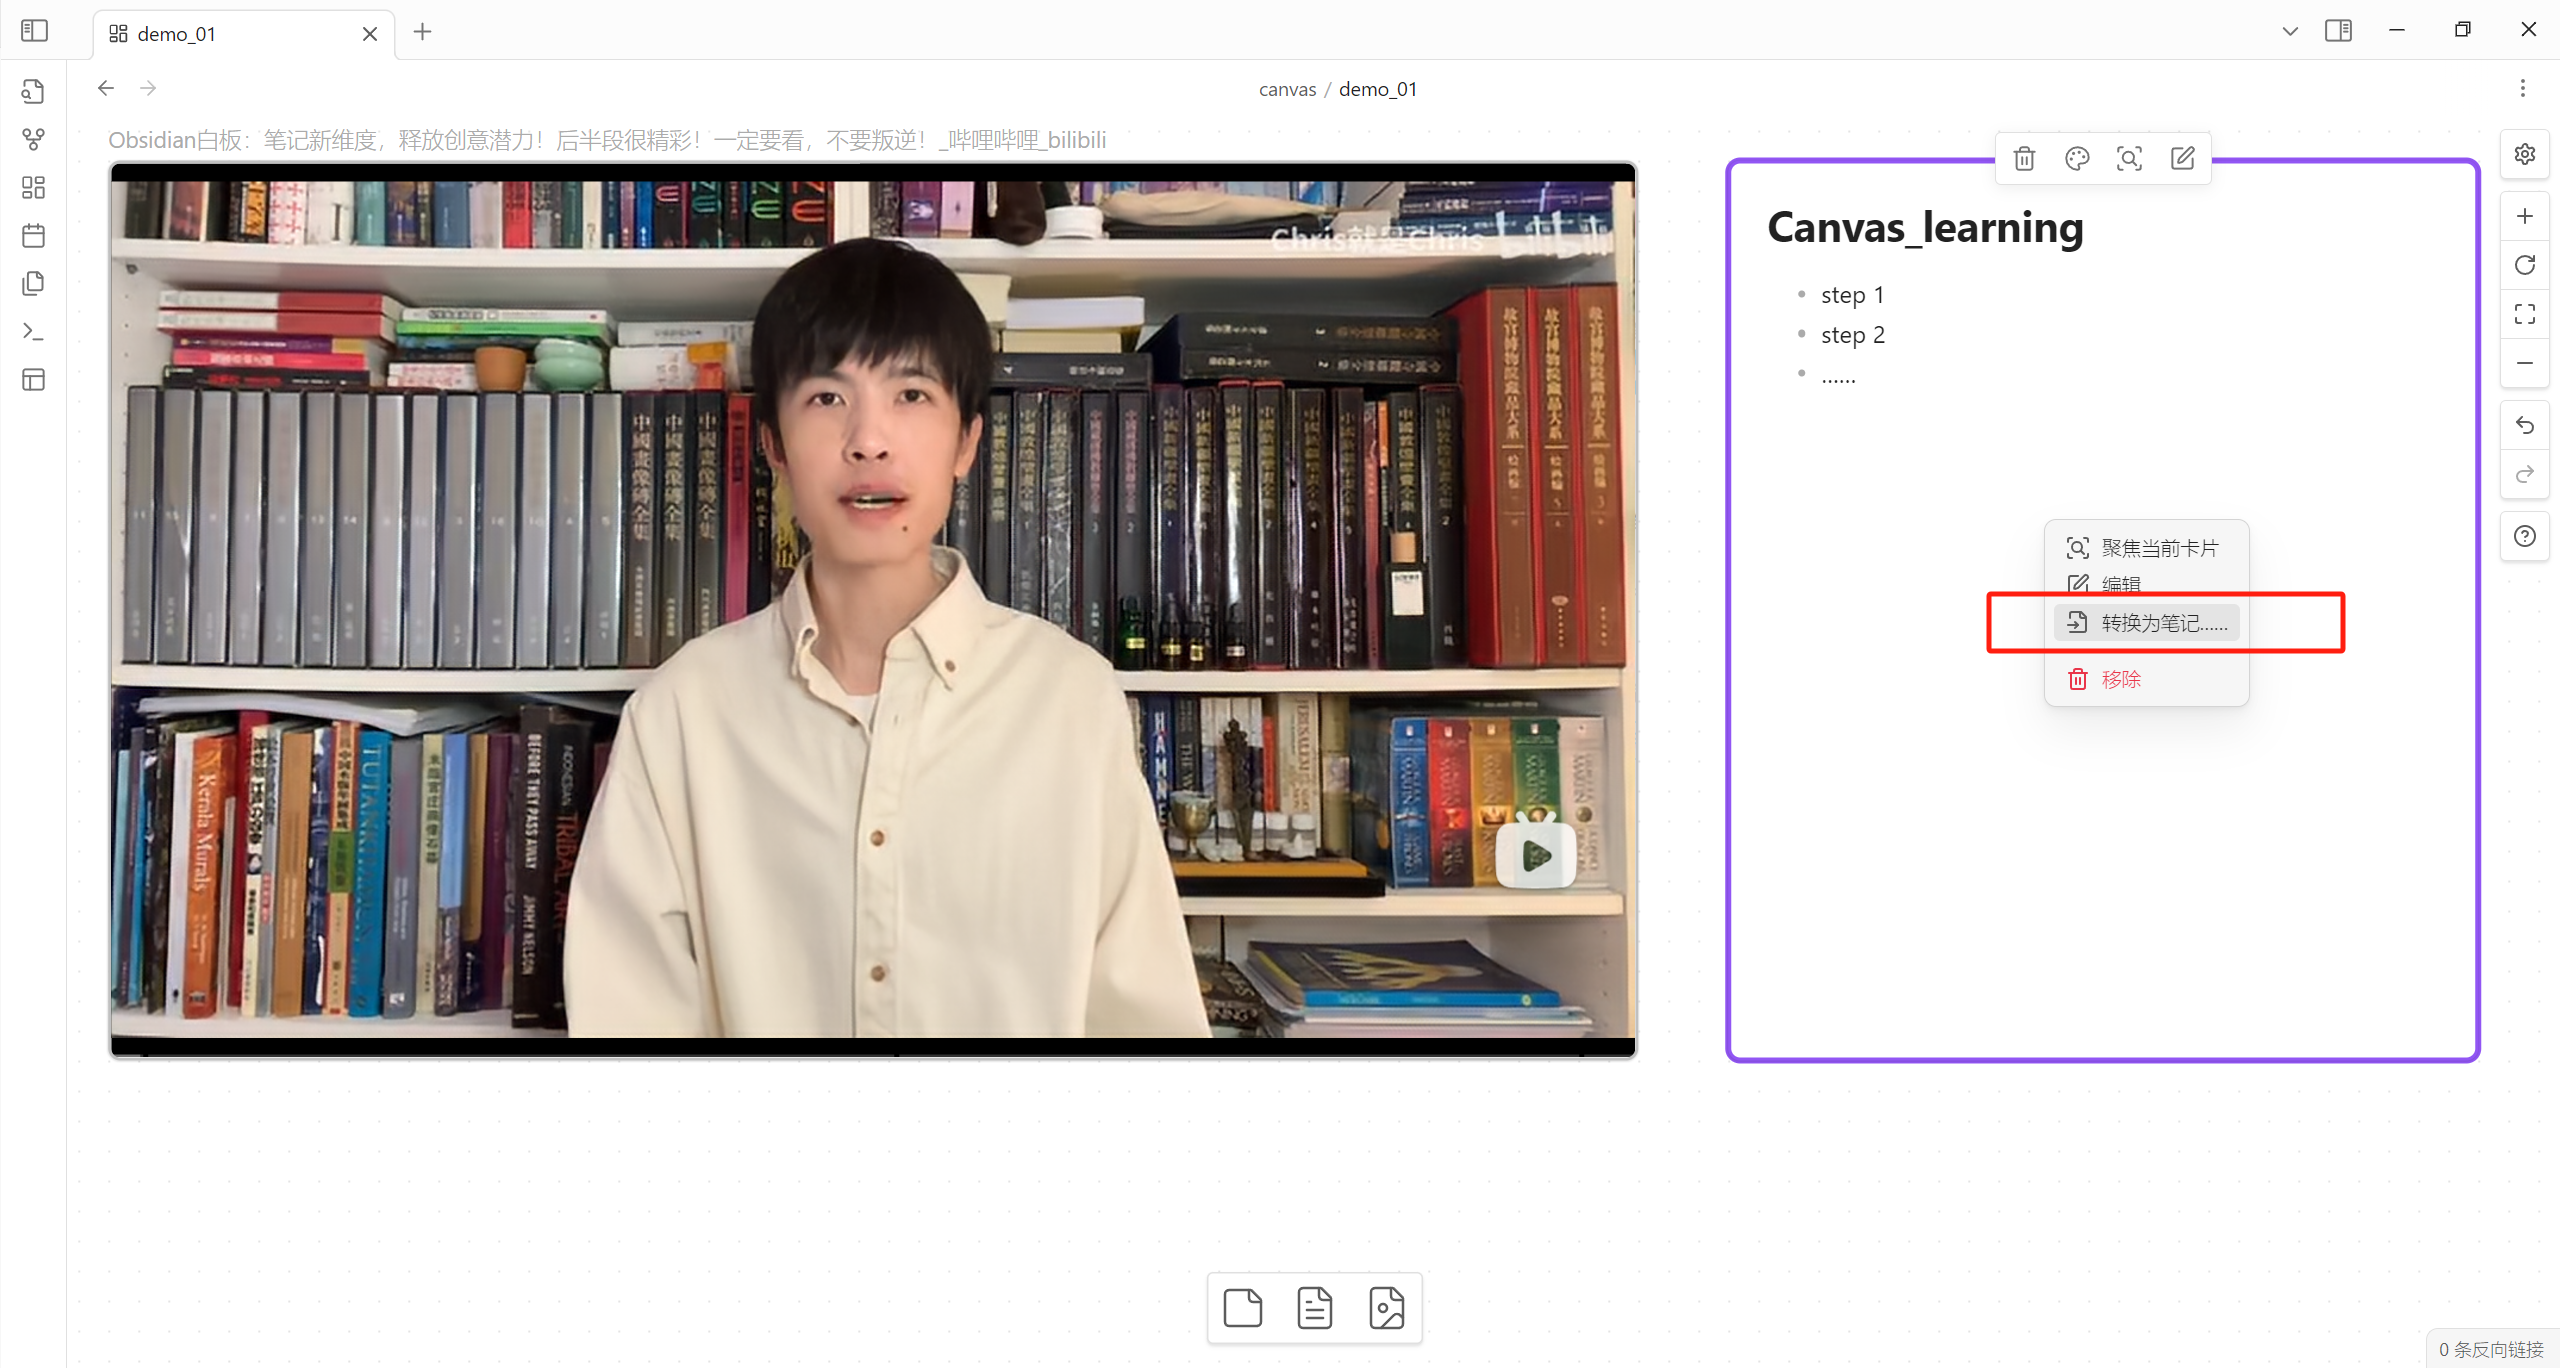This screenshot has height=1368, width=2560.
Task: Toggle the left sidebar
Action: (x=34, y=31)
